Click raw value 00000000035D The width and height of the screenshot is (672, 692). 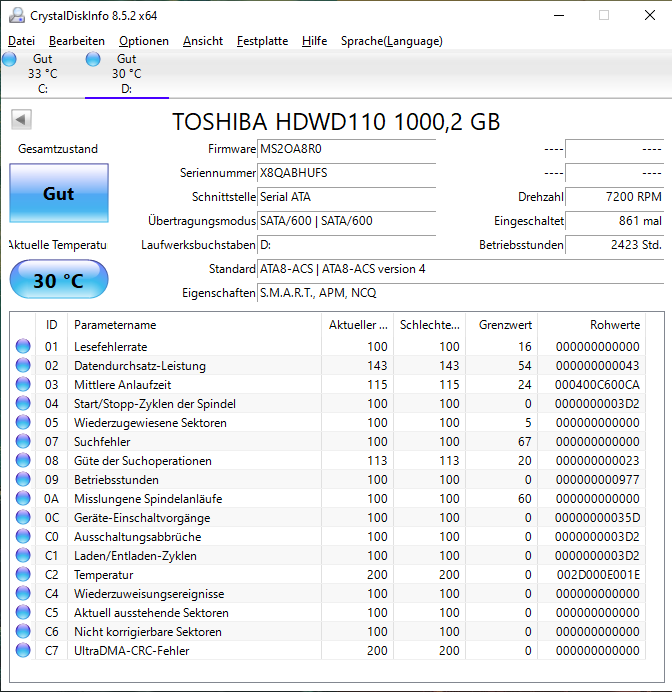[x=597, y=518]
